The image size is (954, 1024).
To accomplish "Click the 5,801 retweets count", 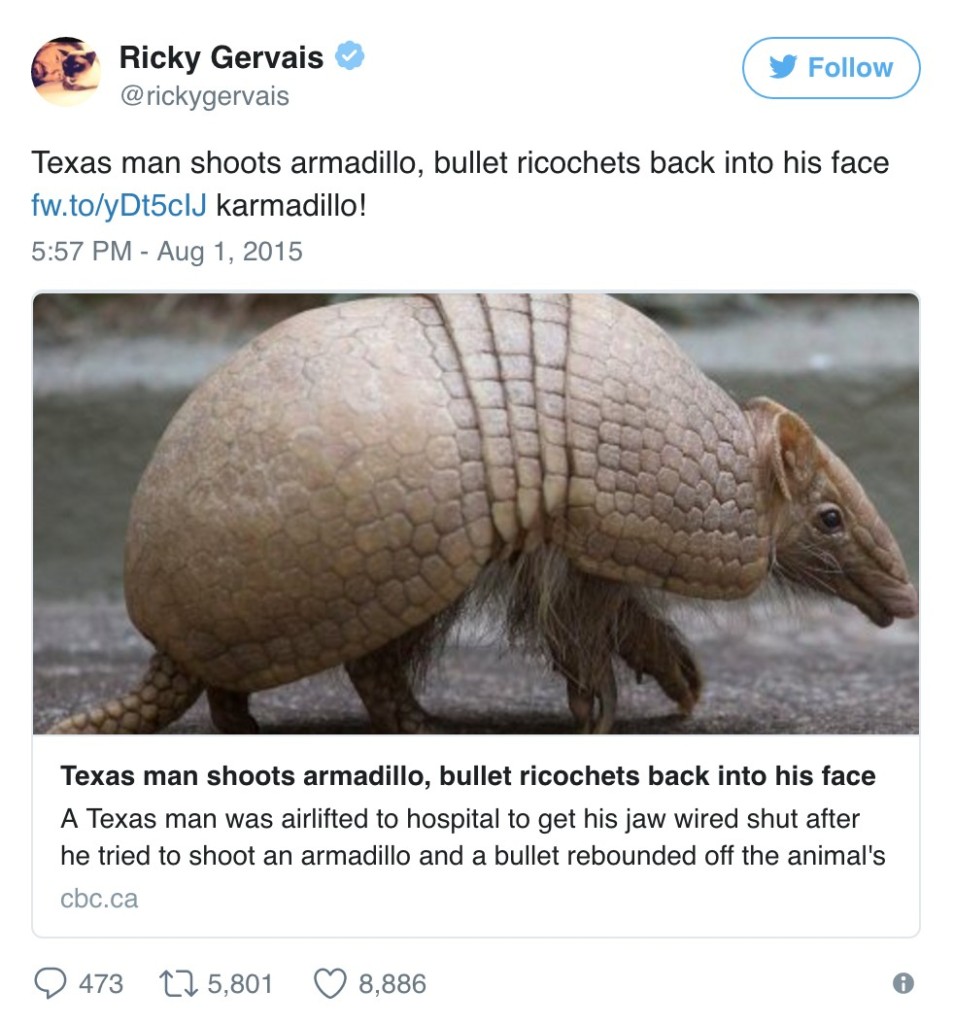I will tap(240, 984).
